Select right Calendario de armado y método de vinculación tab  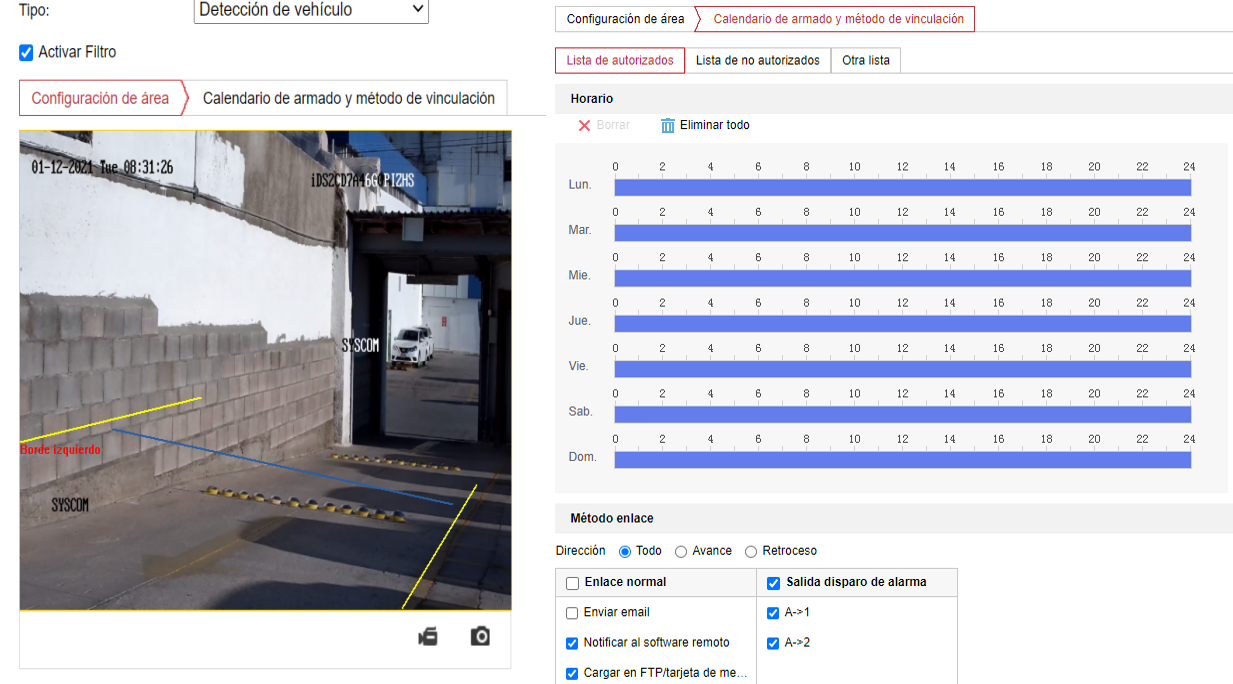[838, 19]
